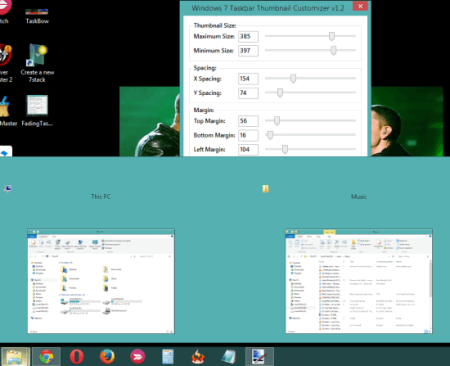Adjust the Top Margin slider

(277, 121)
